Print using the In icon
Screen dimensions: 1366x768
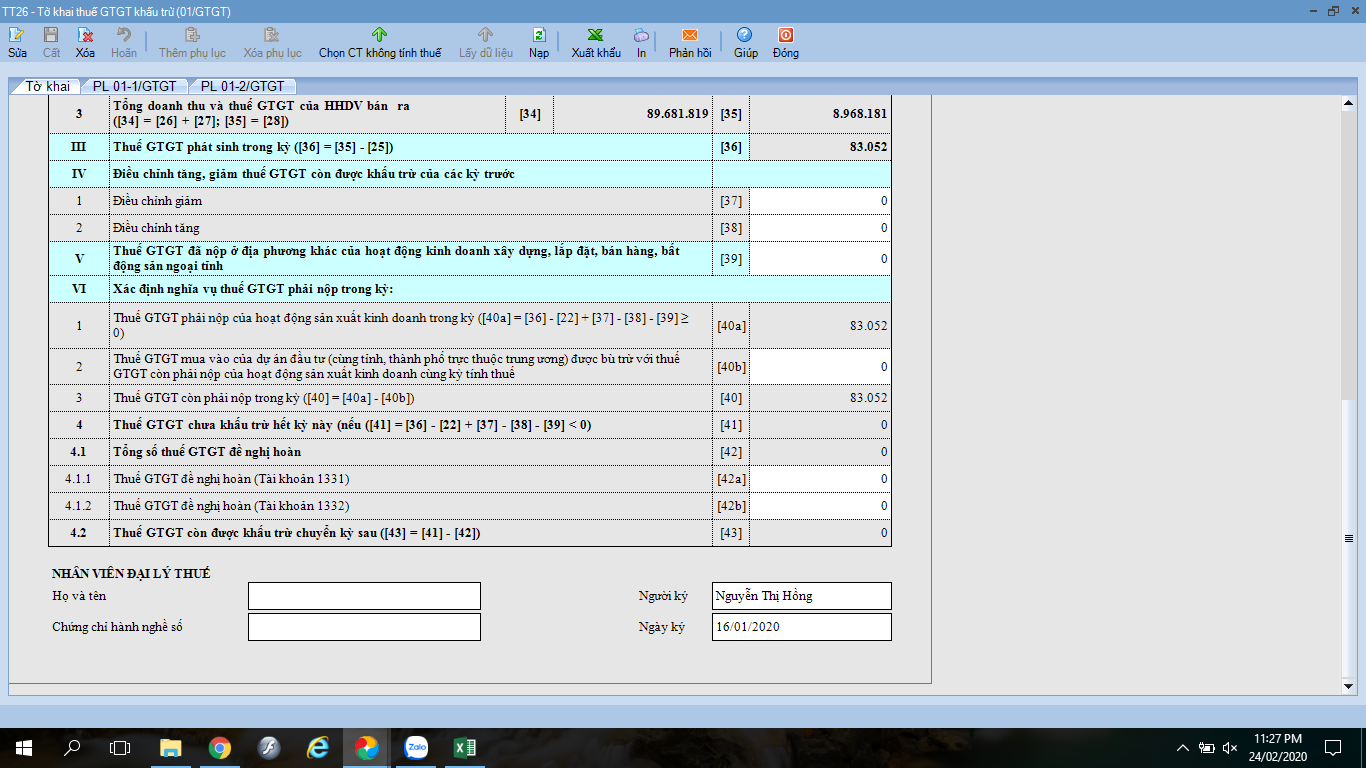click(641, 35)
